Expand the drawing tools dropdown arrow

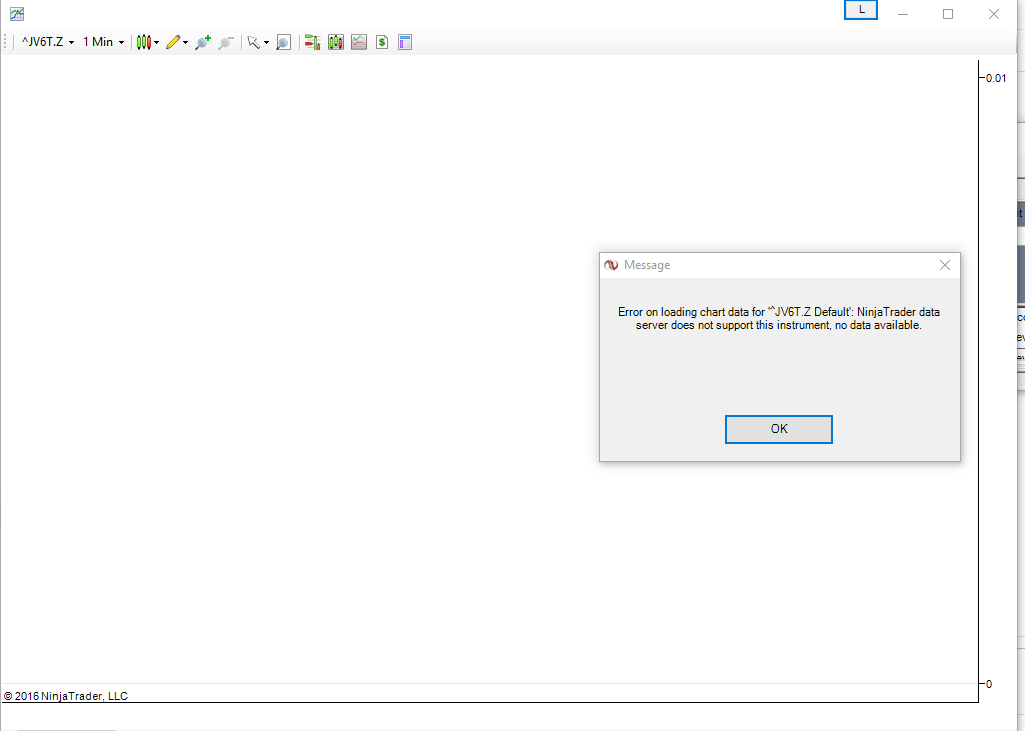[x=186, y=43]
